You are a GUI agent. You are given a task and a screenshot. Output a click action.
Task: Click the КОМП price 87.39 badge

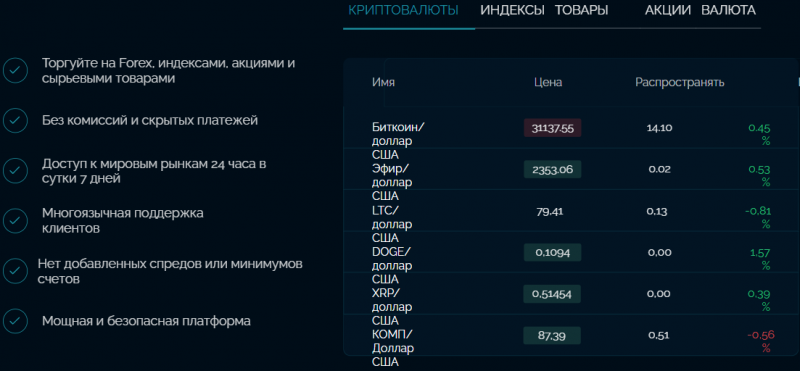coord(553,336)
